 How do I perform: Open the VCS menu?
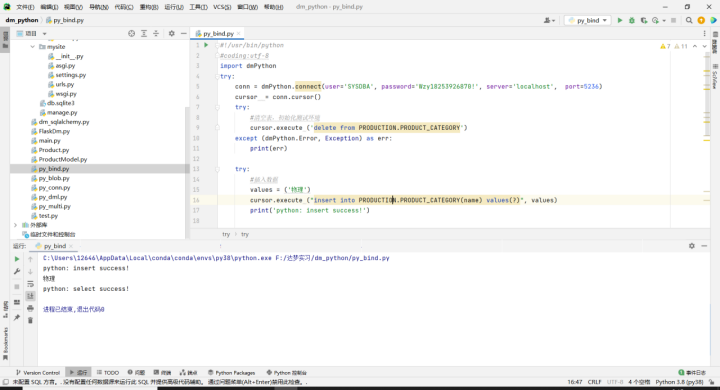coord(222,7)
